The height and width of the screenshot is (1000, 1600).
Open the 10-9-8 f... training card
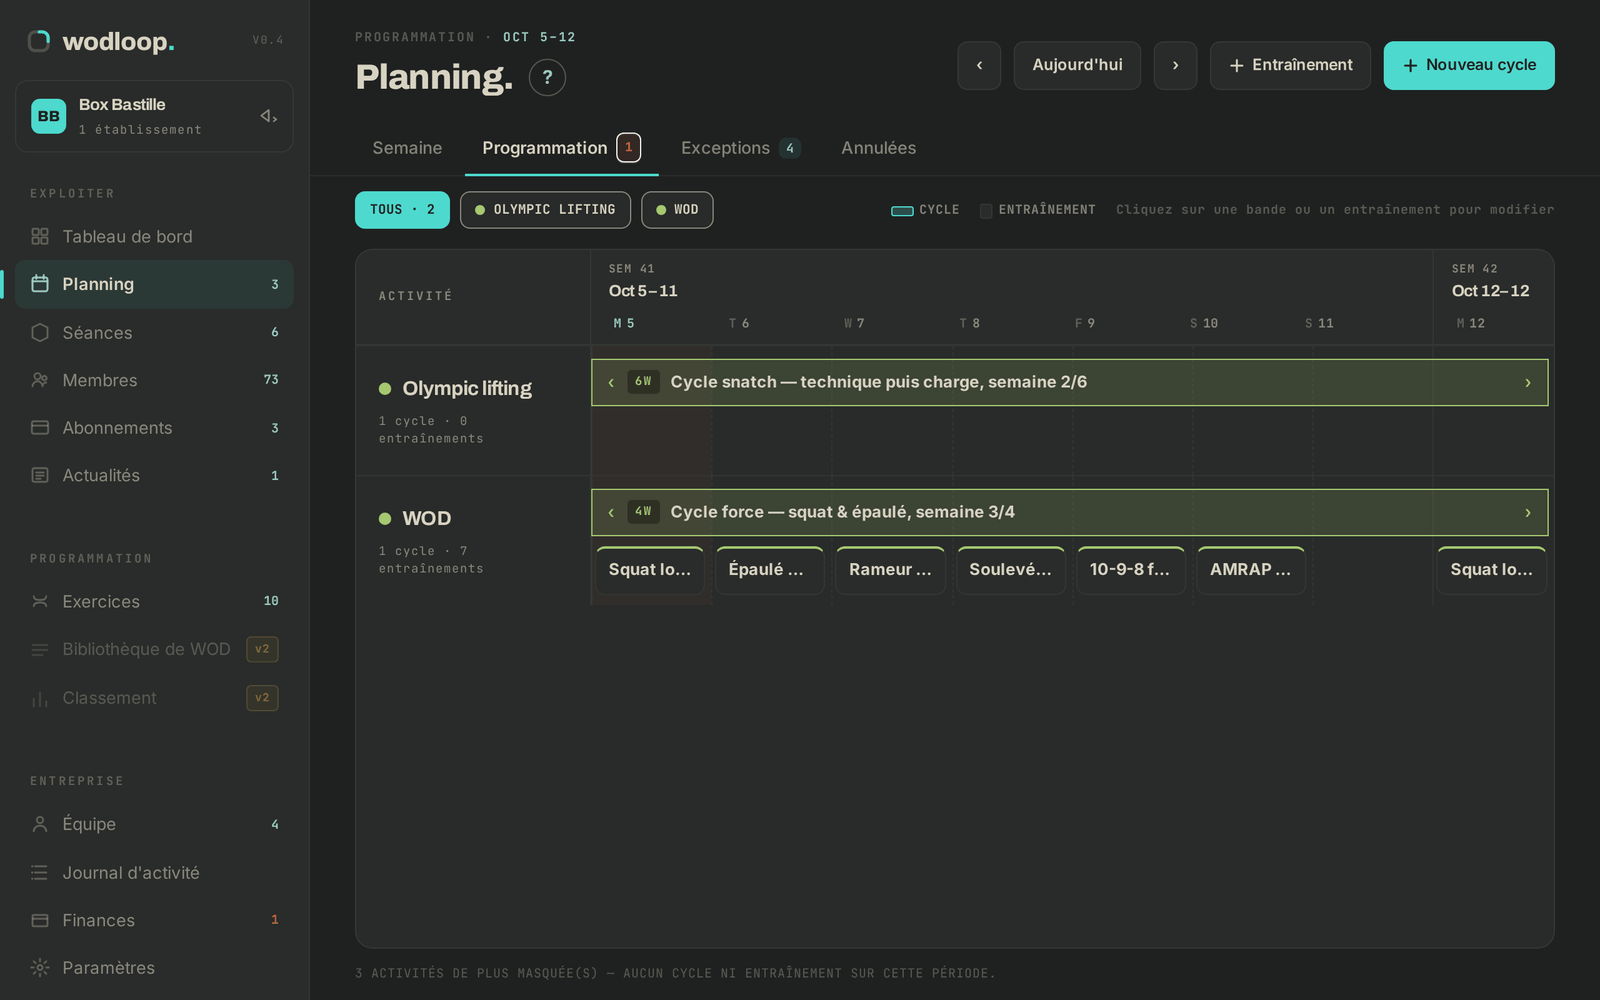click(x=1131, y=570)
